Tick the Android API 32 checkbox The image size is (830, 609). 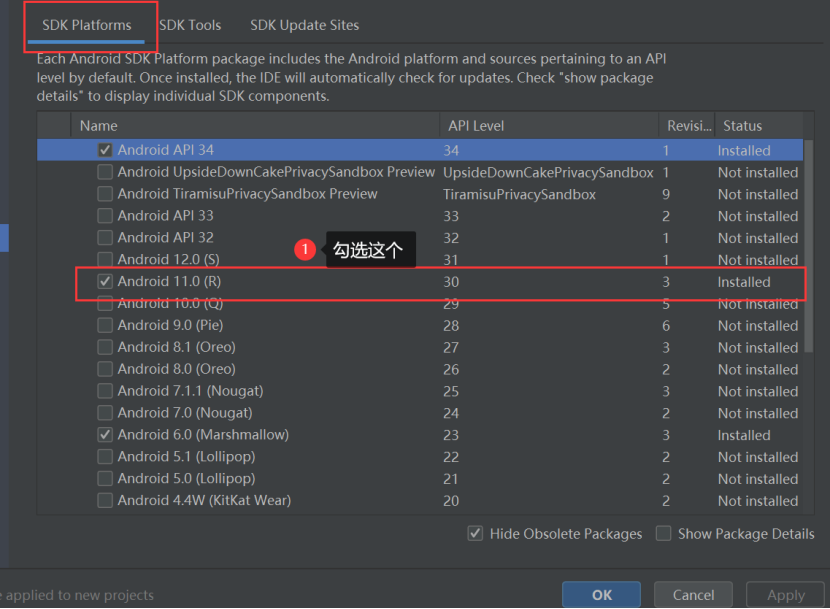click(105, 237)
